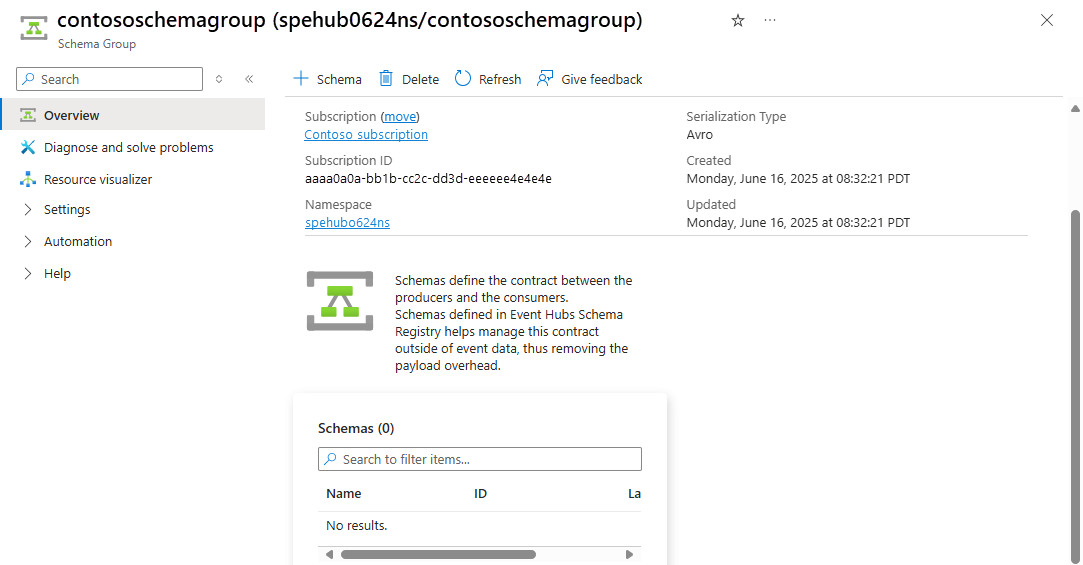
Task: Open the Help menu group
Action: coord(57,274)
